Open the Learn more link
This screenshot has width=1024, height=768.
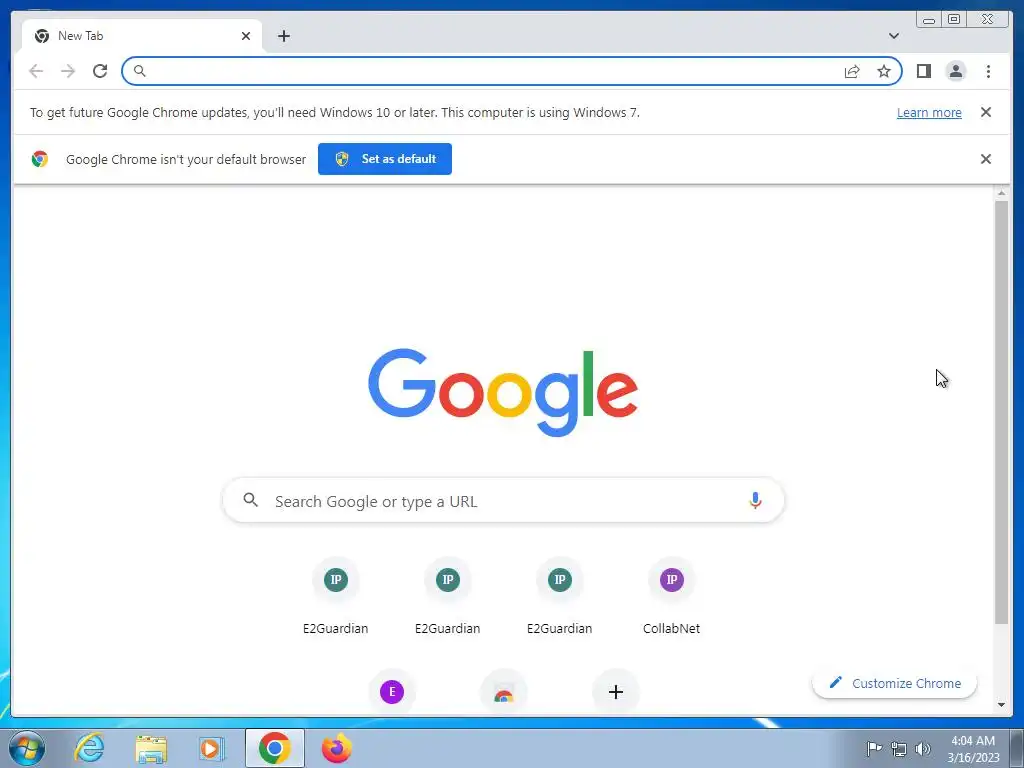929,112
